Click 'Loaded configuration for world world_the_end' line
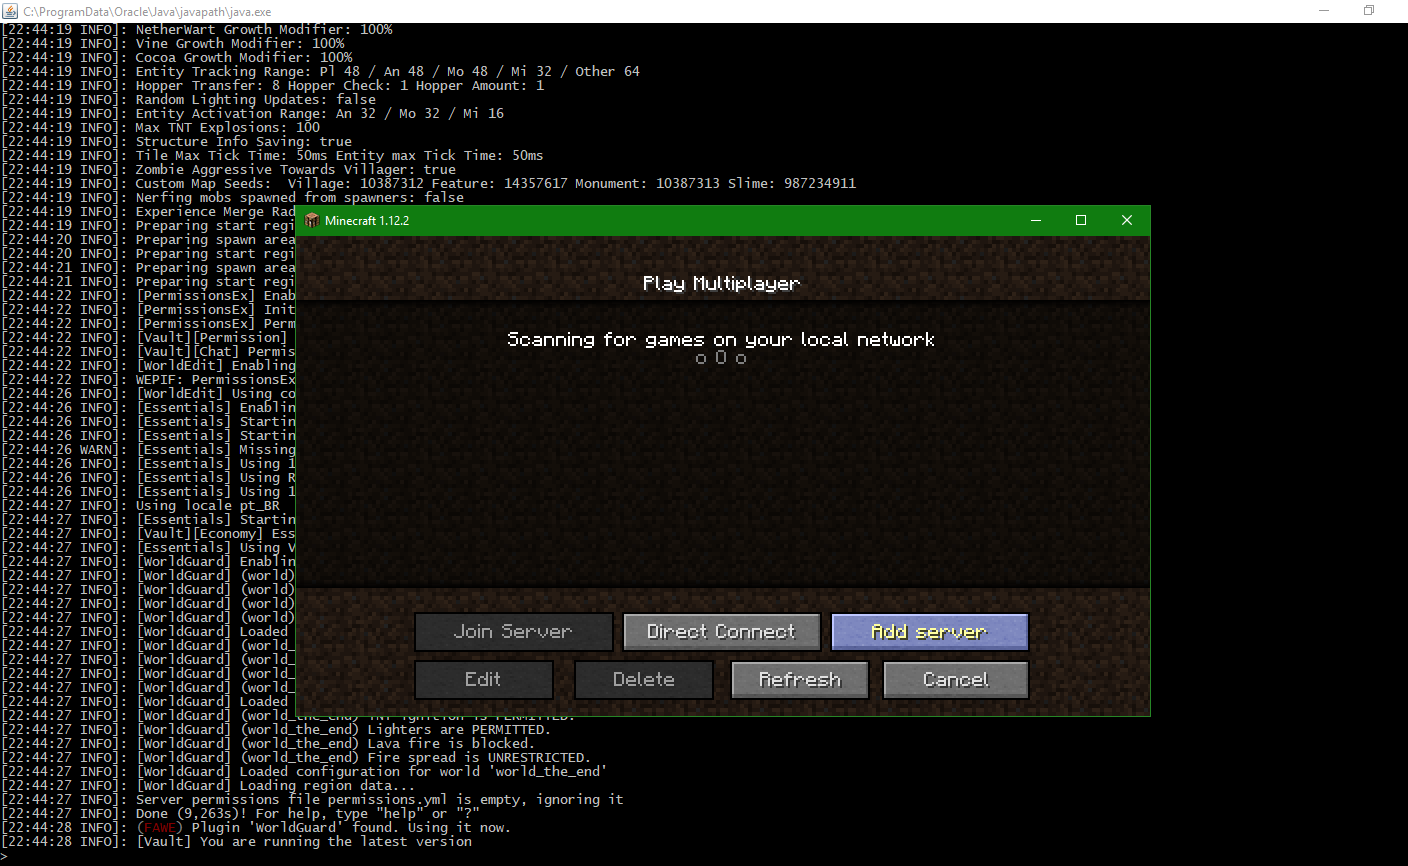 [305, 772]
